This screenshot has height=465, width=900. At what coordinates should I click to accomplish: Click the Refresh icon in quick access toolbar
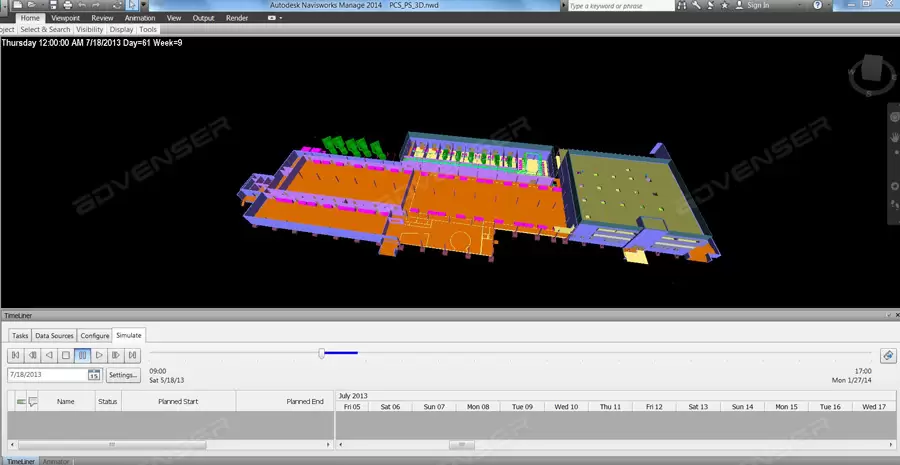coord(118,5)
